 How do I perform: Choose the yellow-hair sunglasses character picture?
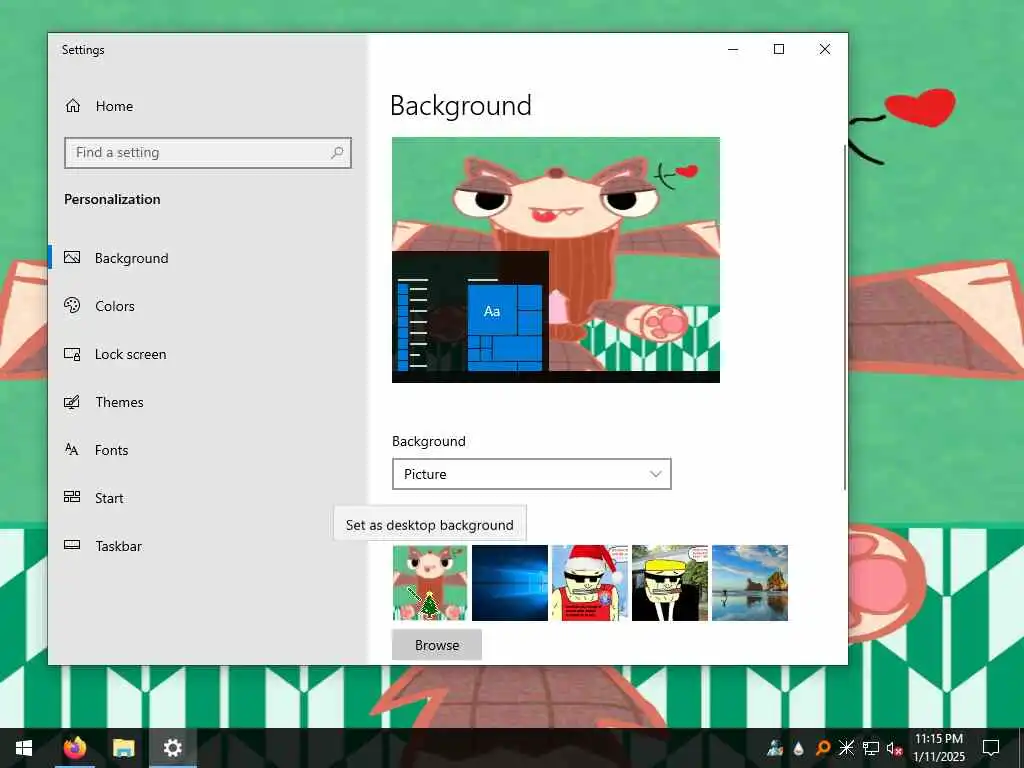(670, 583)
